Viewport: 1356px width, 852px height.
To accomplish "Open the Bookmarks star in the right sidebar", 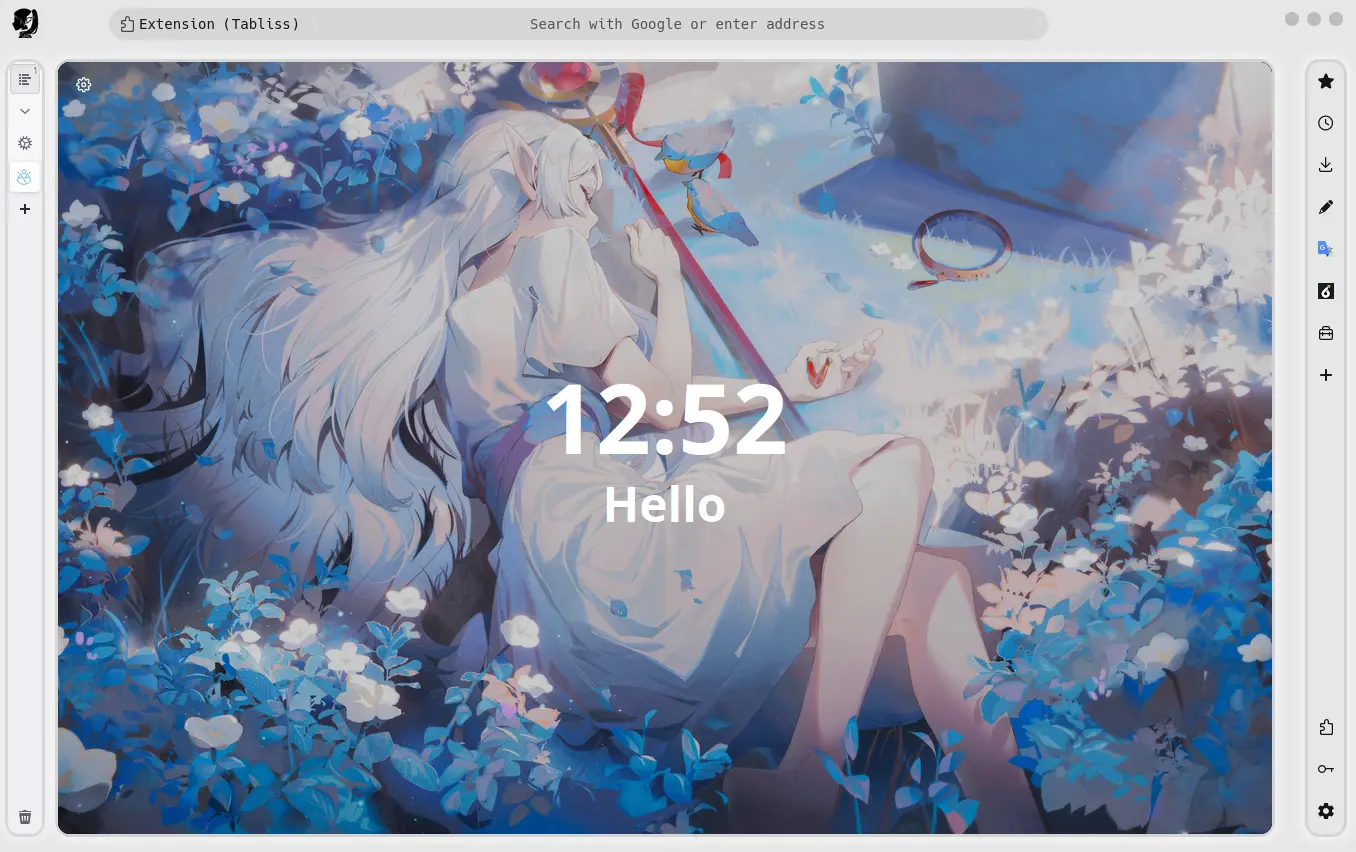I will (x=1325, y=81).
